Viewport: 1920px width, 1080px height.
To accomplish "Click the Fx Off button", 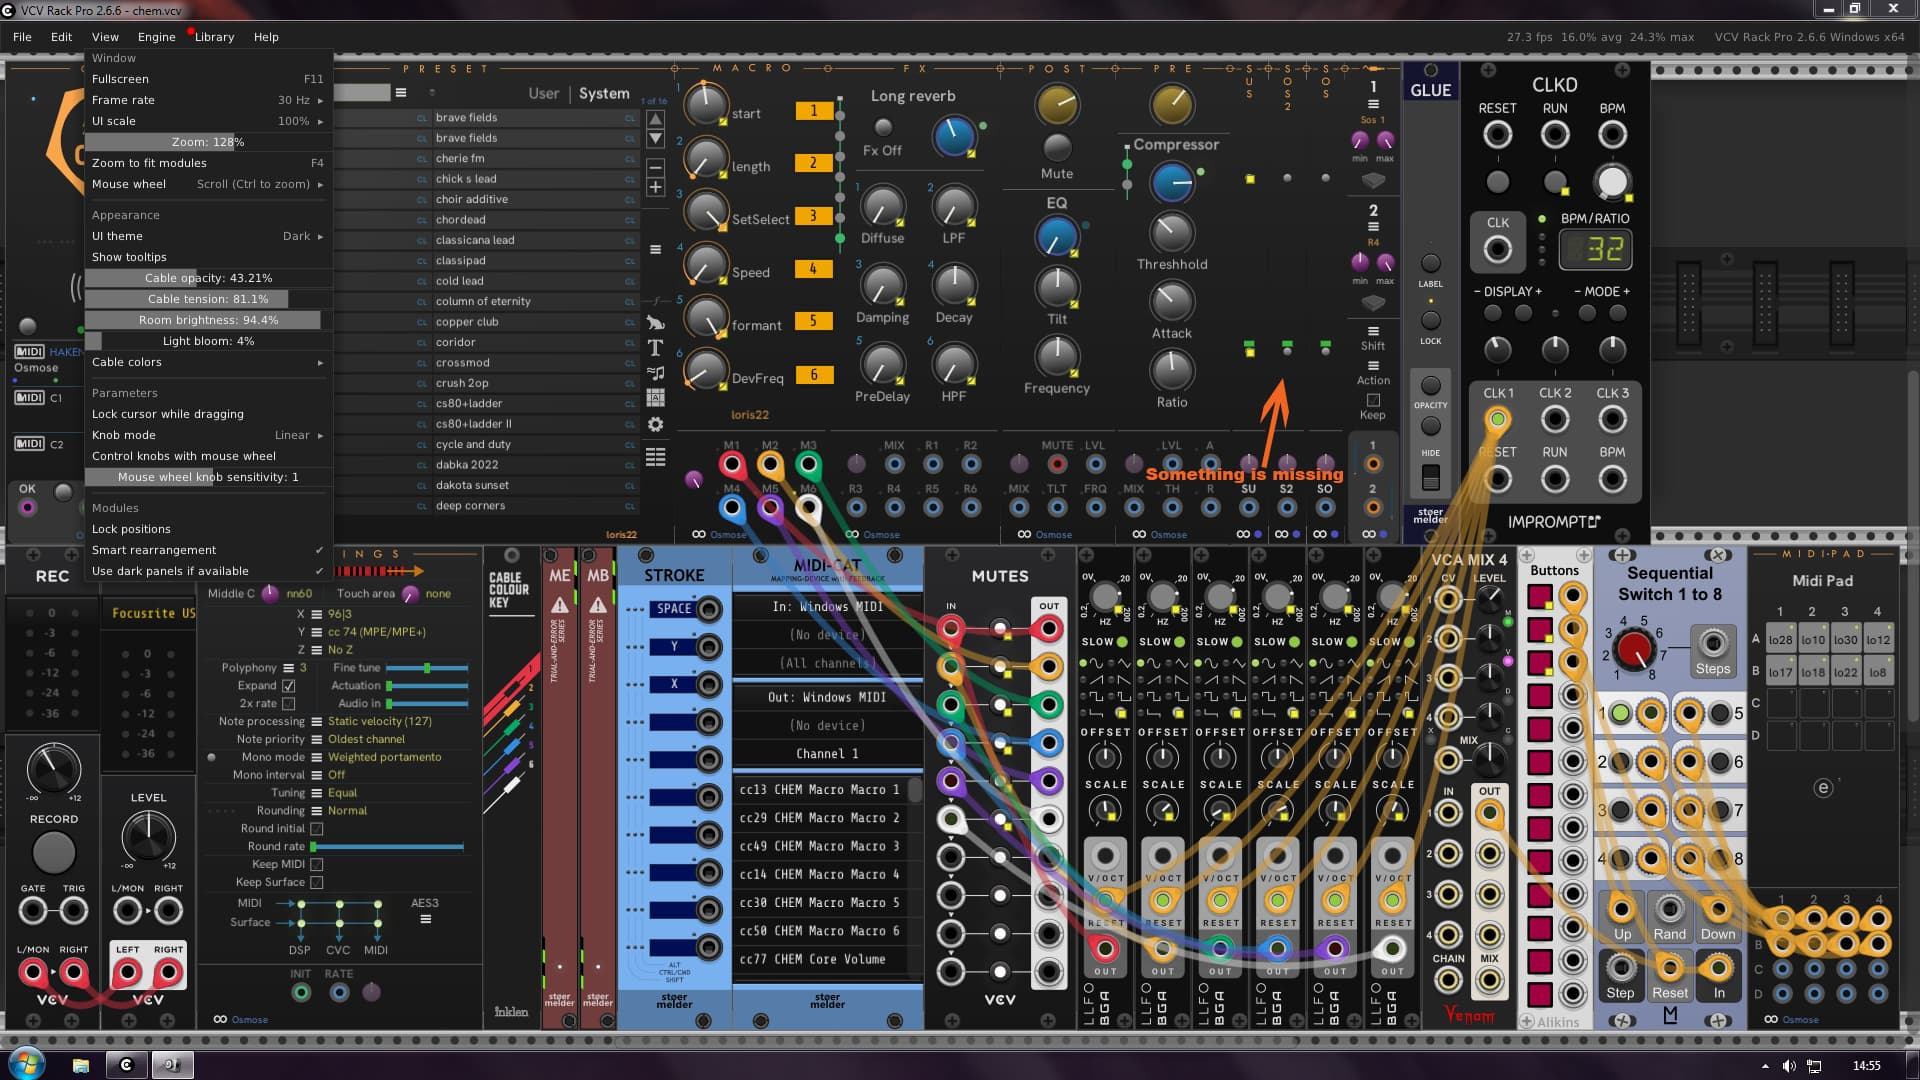I will [x=883, y=127].
